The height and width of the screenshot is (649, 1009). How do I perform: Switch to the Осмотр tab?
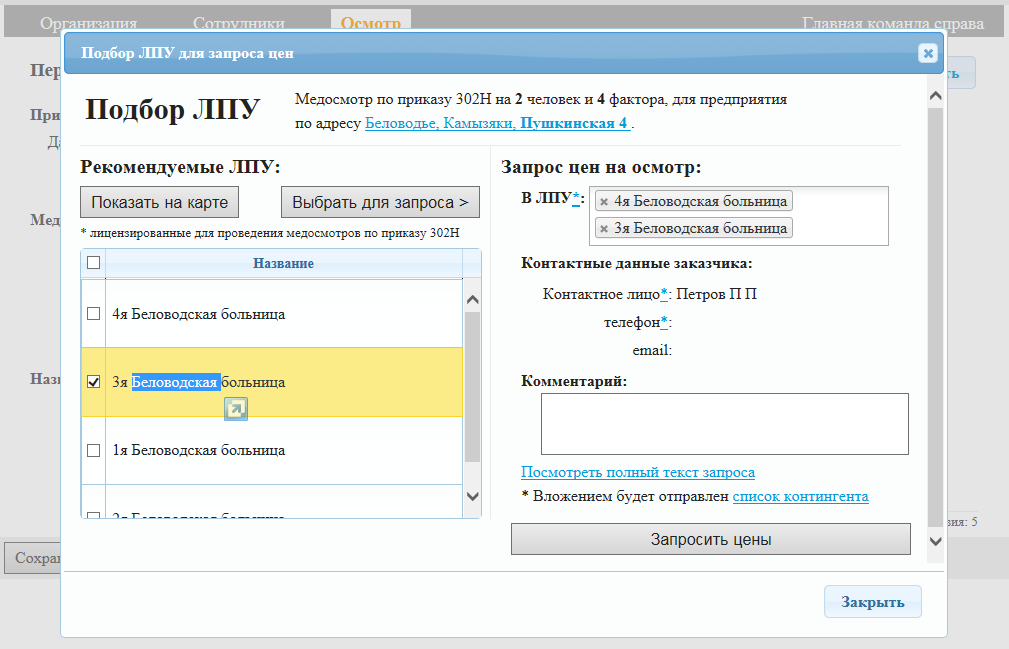click(370, 23)
